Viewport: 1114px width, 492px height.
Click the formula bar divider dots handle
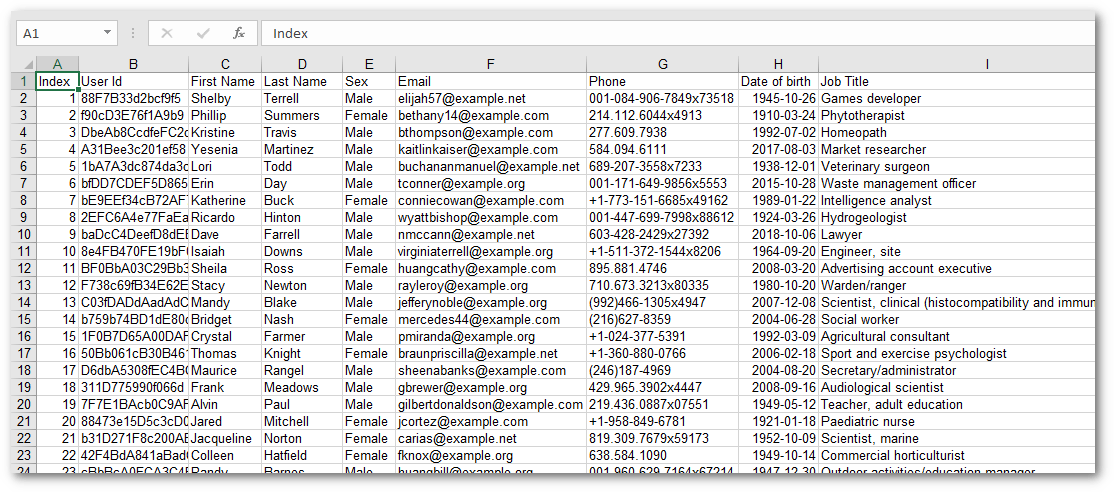click(133, 33)
